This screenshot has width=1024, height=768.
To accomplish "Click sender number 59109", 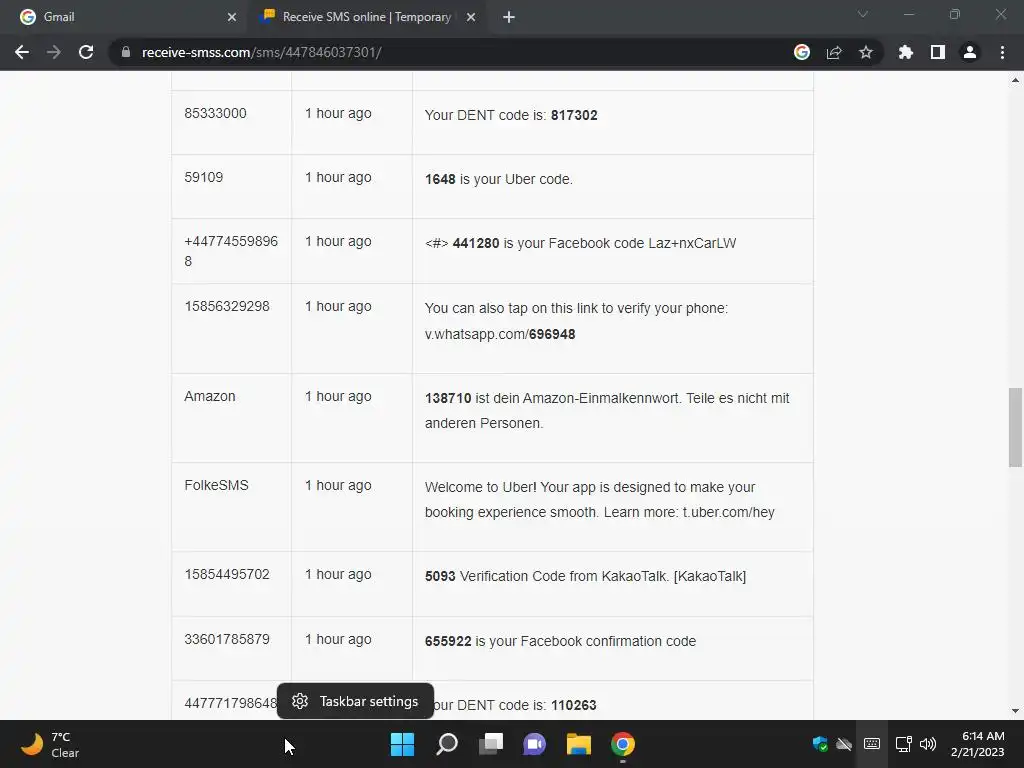I will [204, 177].
